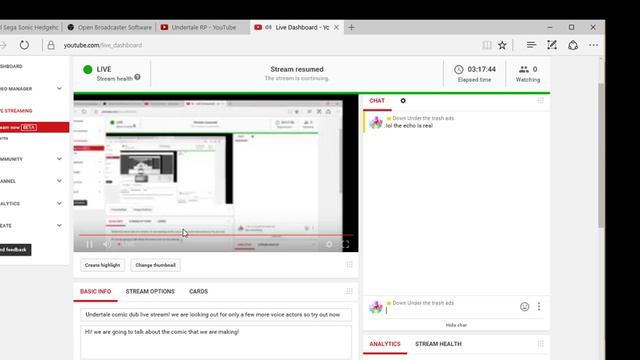Pause the live stream preview
The height and width of the screenshot is (360, 640).
[89, 244]
